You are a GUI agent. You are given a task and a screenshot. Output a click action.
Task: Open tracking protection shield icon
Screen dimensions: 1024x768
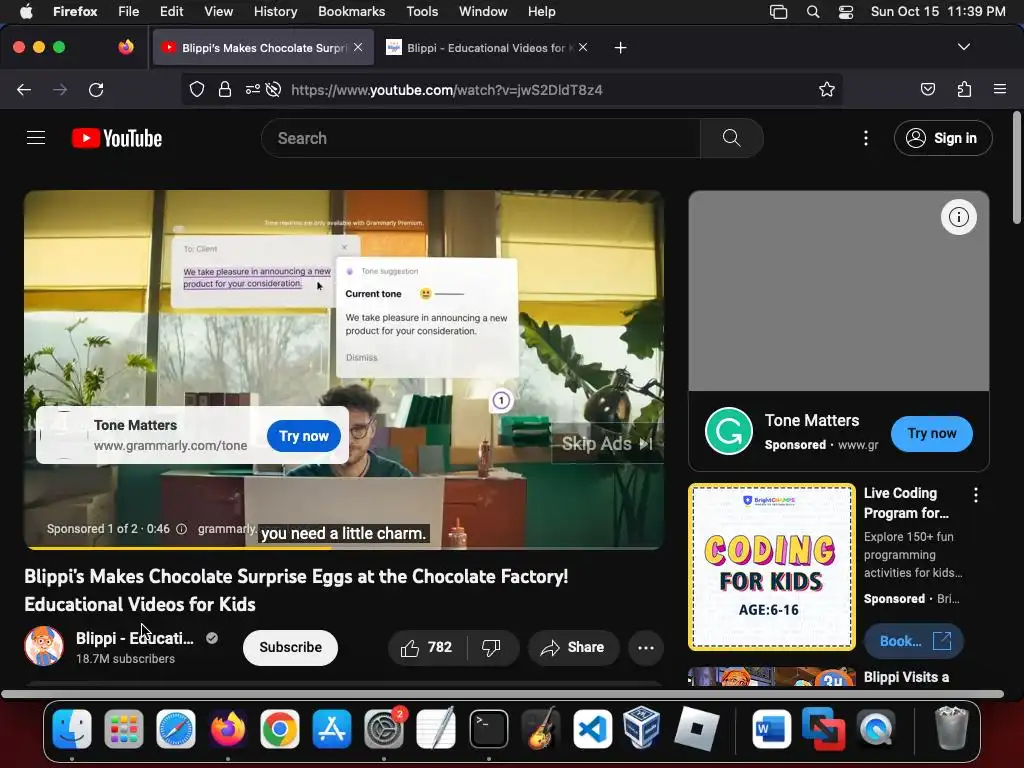(x=197, y=89)
